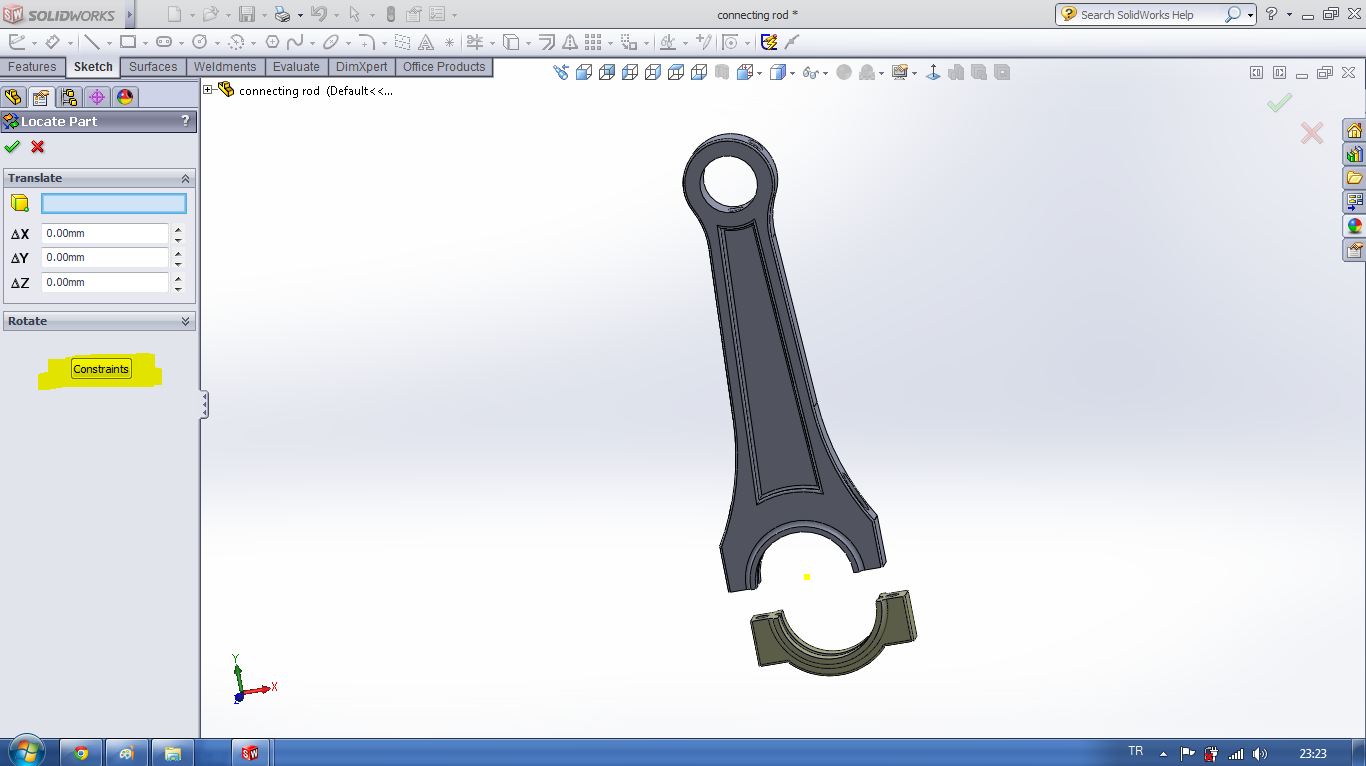The width and height of the screenshot is (1366, 766).
Task: Open SolidWorks Resources home icon
Action: 1354,131
